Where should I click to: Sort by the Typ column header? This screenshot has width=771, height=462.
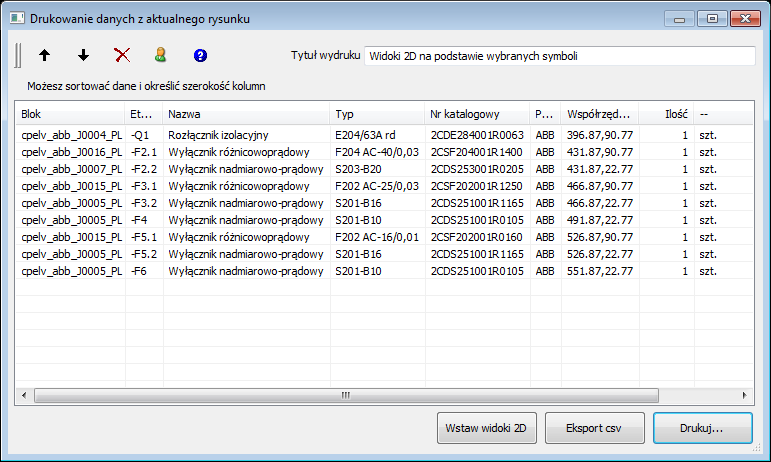(x=376, y=114)
